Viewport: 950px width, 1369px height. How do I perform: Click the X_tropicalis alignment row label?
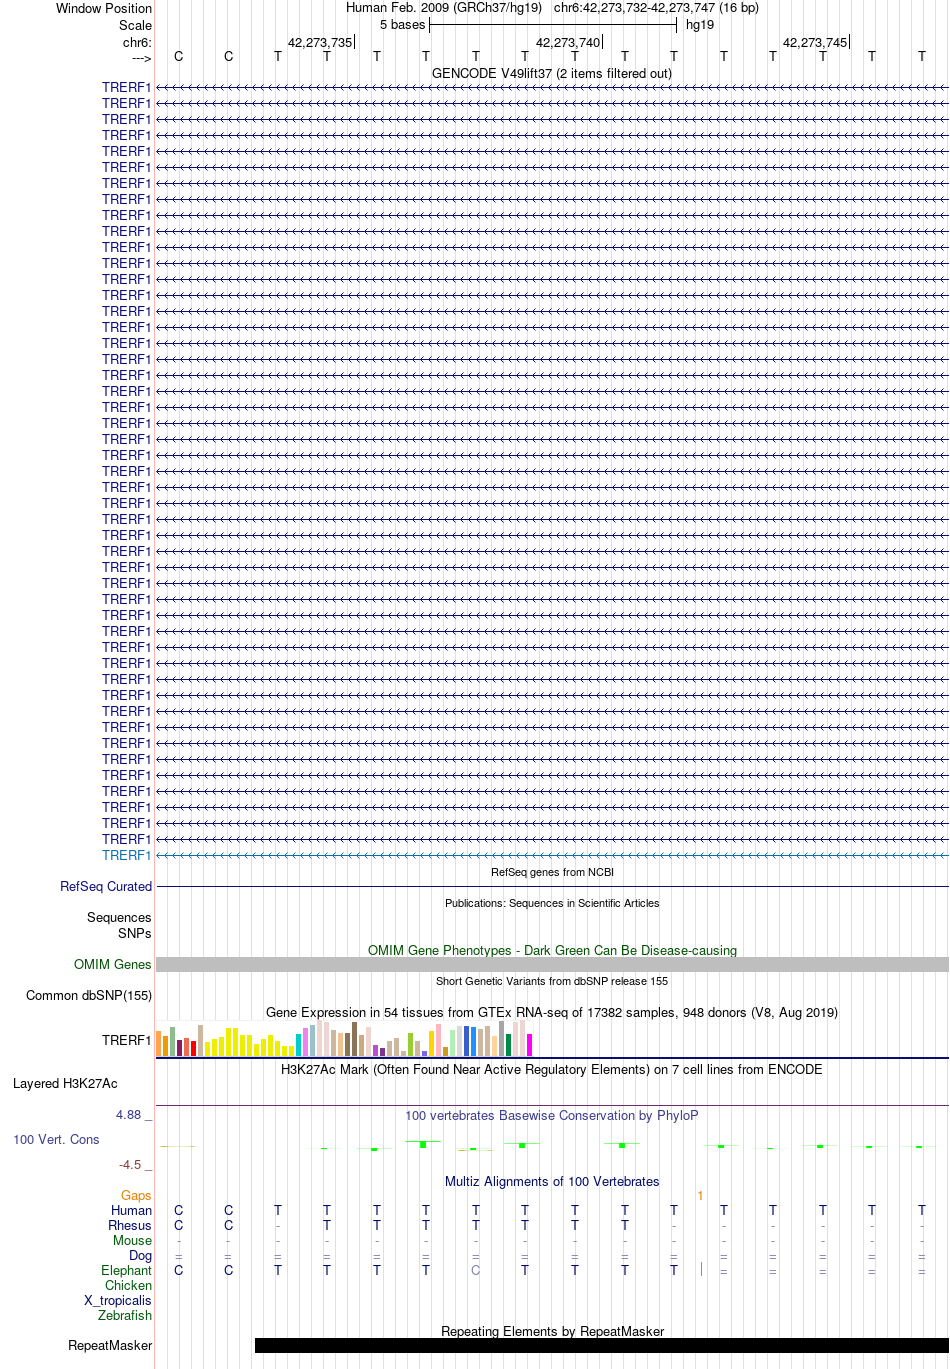(x=118, y=1300)
